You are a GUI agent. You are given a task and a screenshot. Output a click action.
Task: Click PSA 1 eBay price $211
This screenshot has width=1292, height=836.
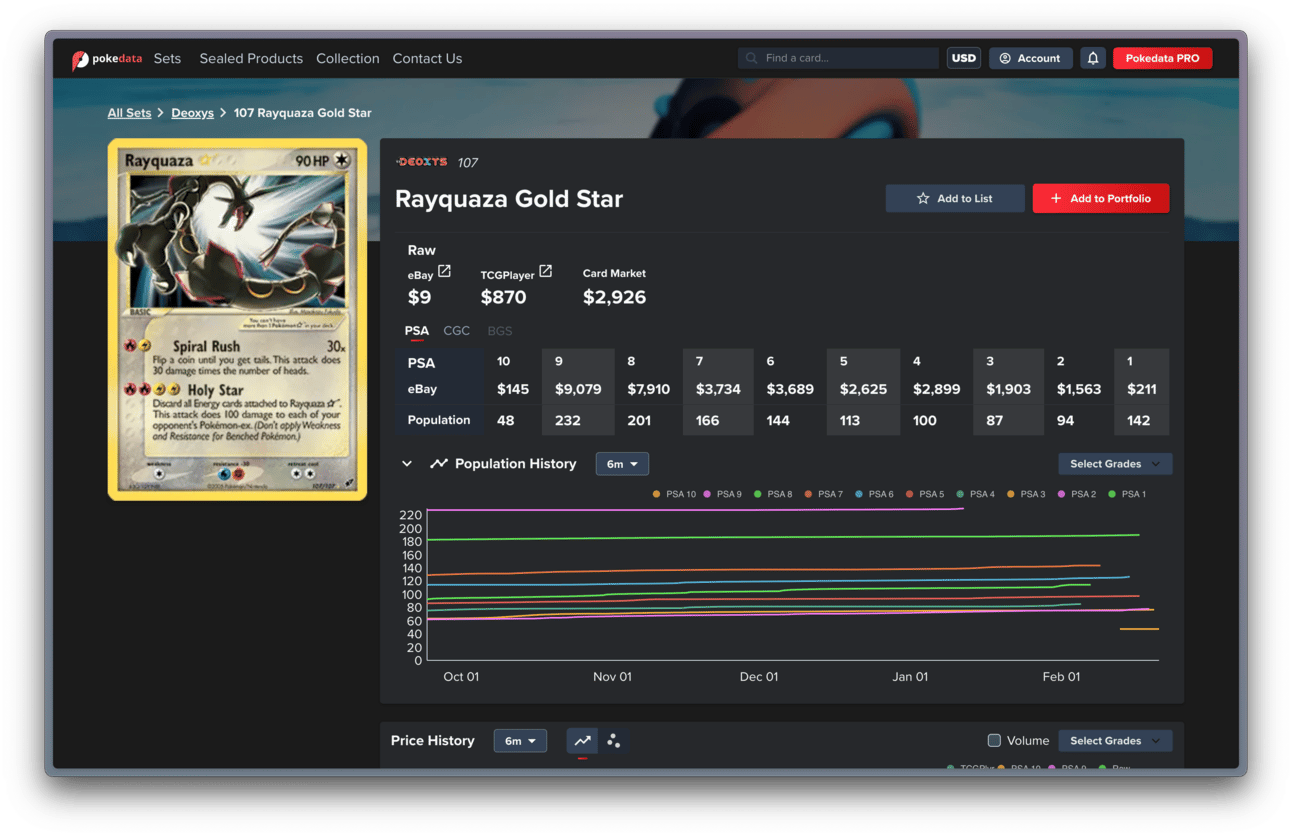1142,389
